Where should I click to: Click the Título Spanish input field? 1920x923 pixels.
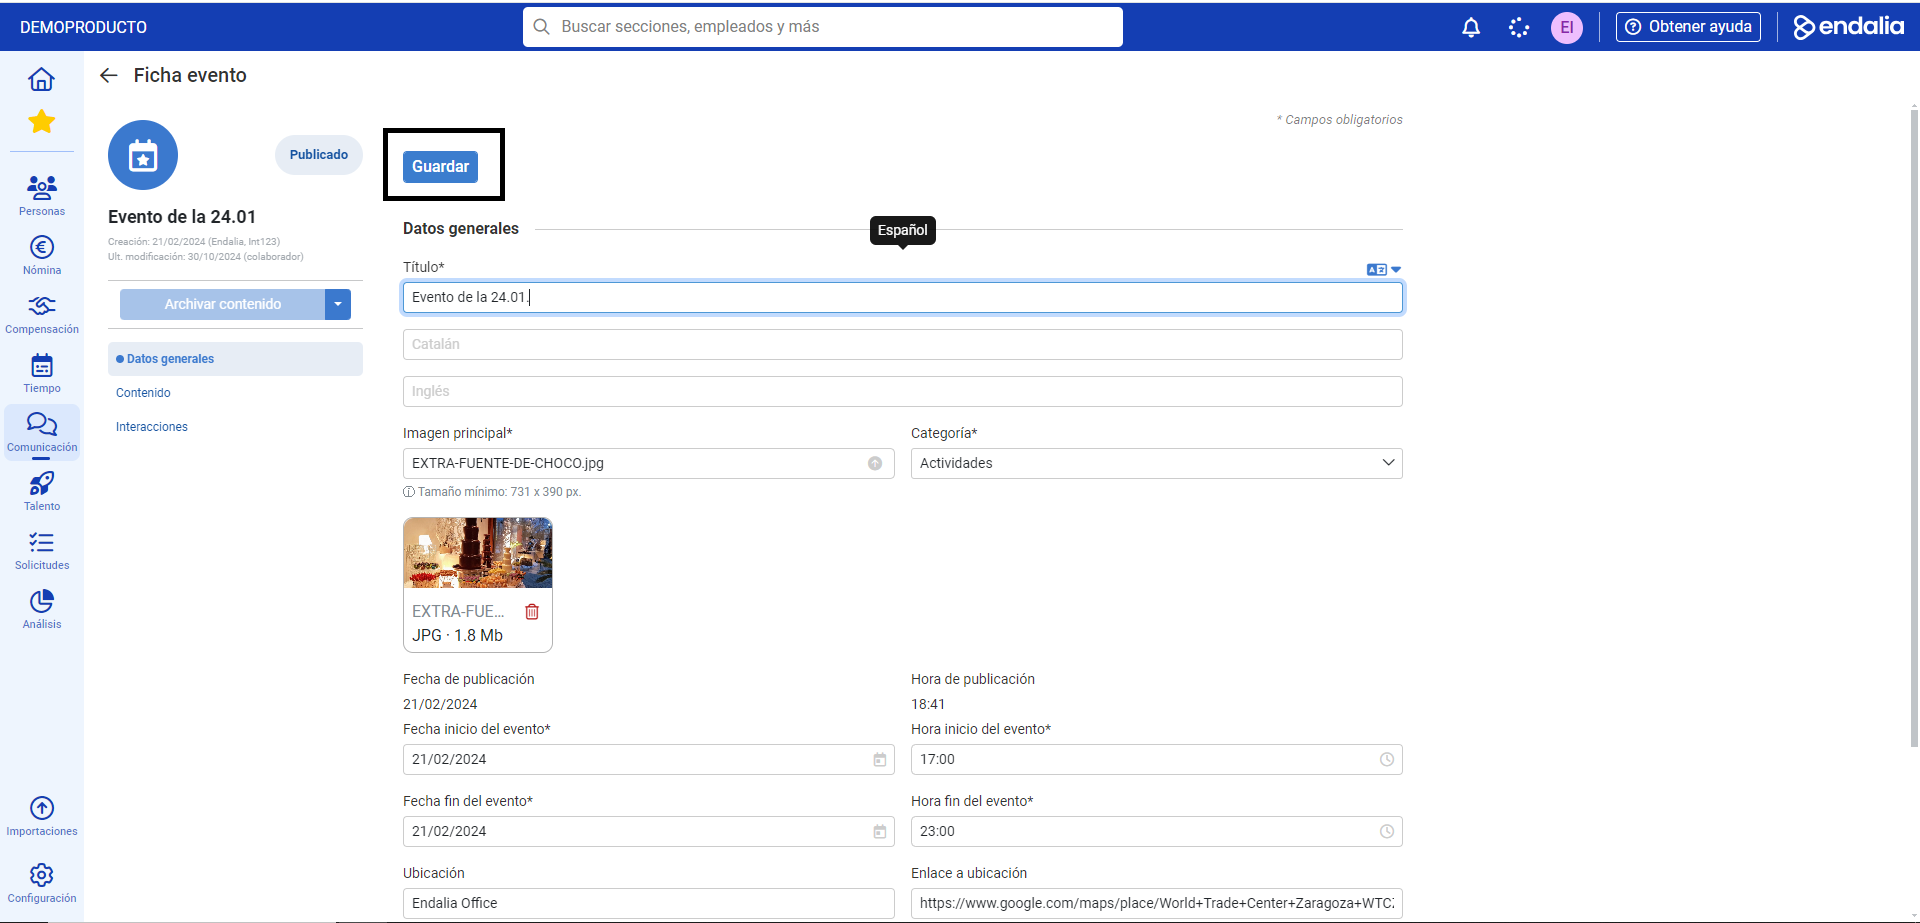coord(902,297)
